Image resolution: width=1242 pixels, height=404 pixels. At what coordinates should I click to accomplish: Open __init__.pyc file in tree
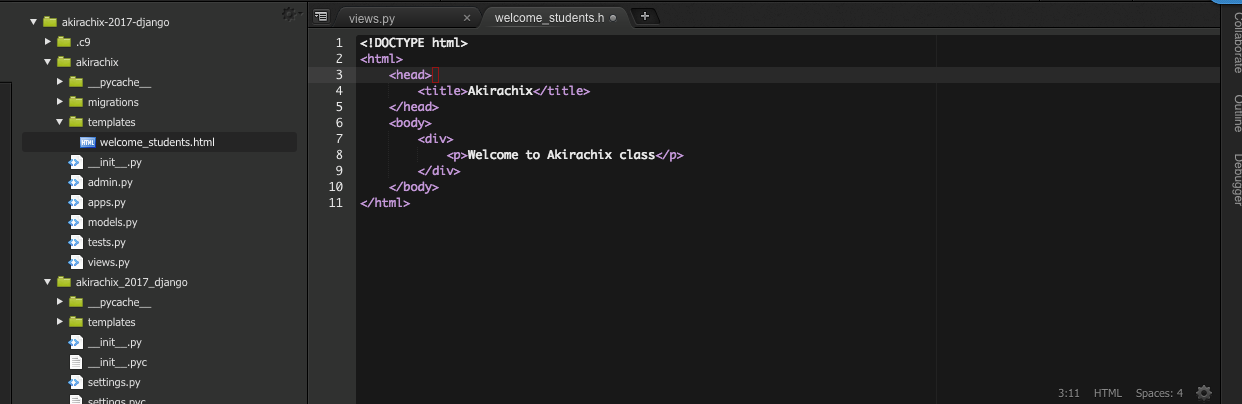(x=117, y=362)
